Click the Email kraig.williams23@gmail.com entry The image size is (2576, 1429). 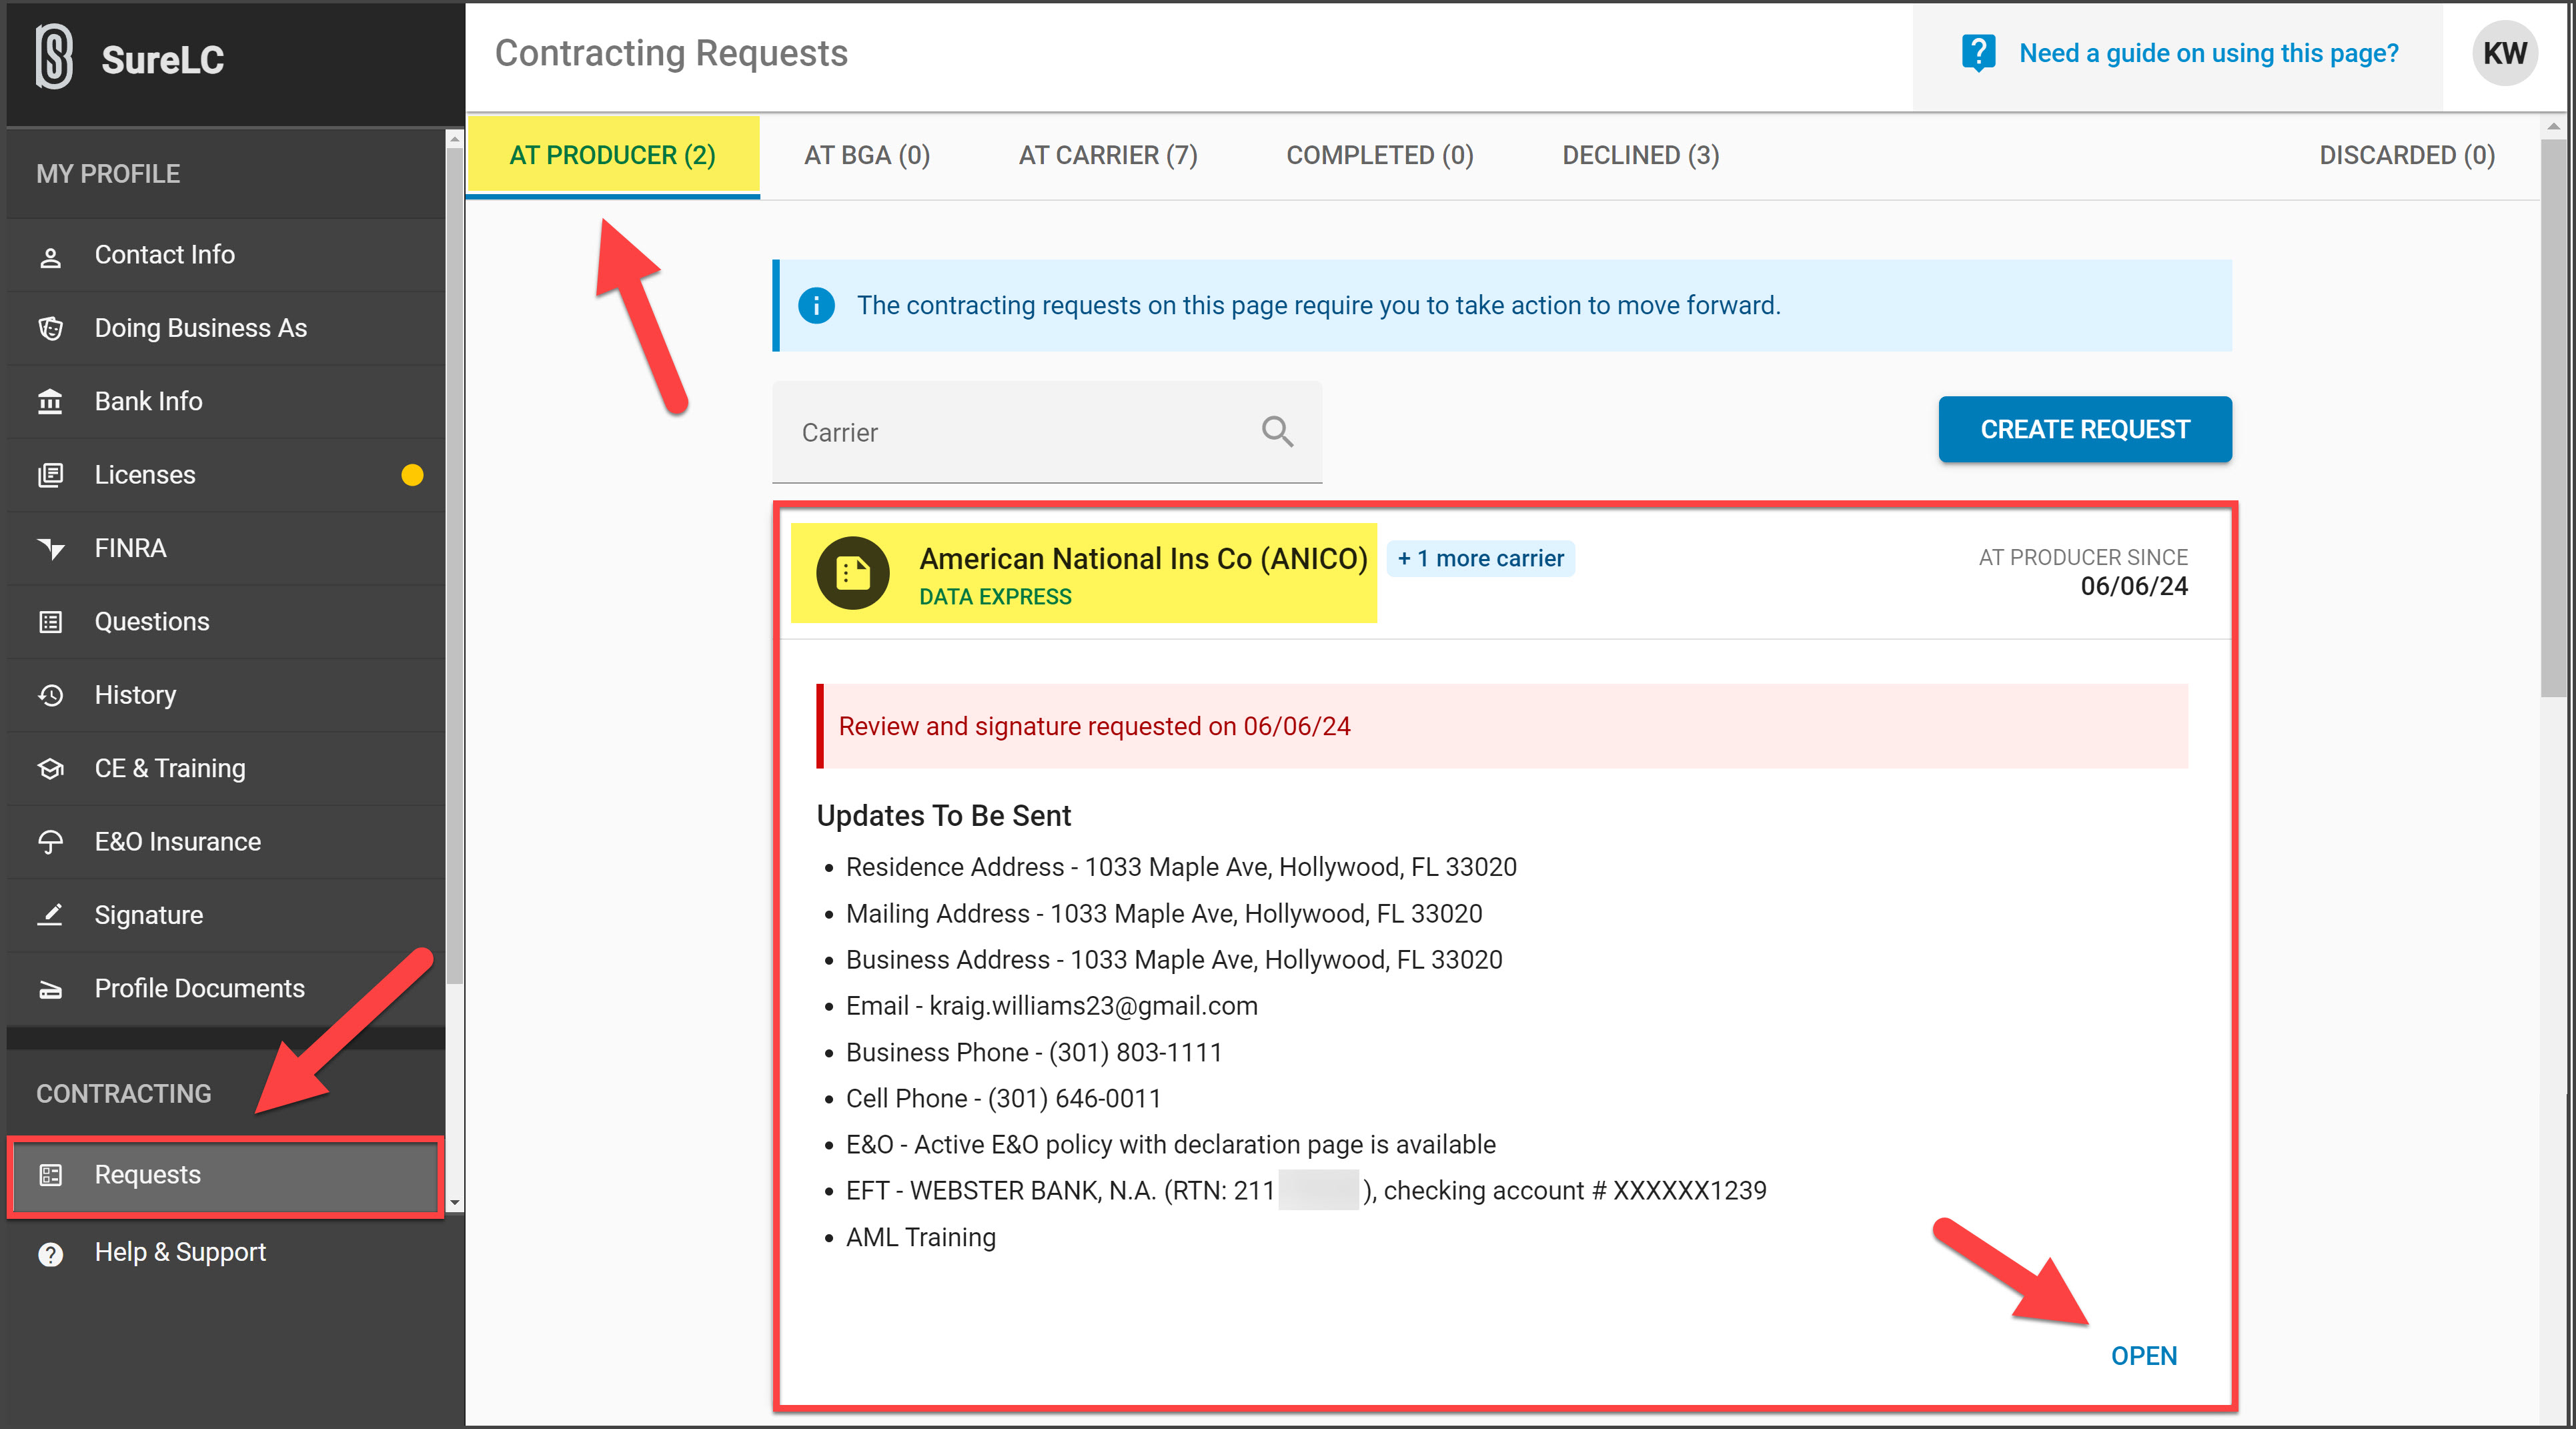[1051, 1006]
